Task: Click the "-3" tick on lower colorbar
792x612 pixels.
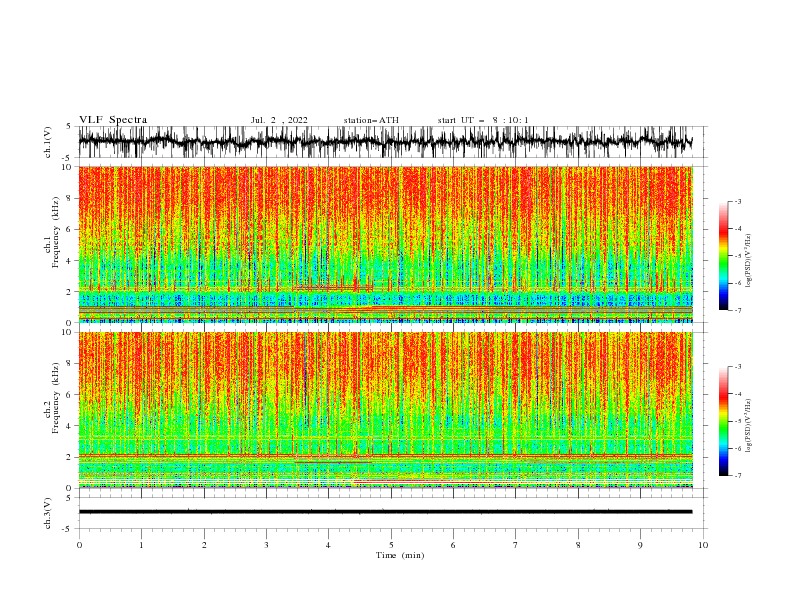Action: pyautogui.click(x=738, y=367)
